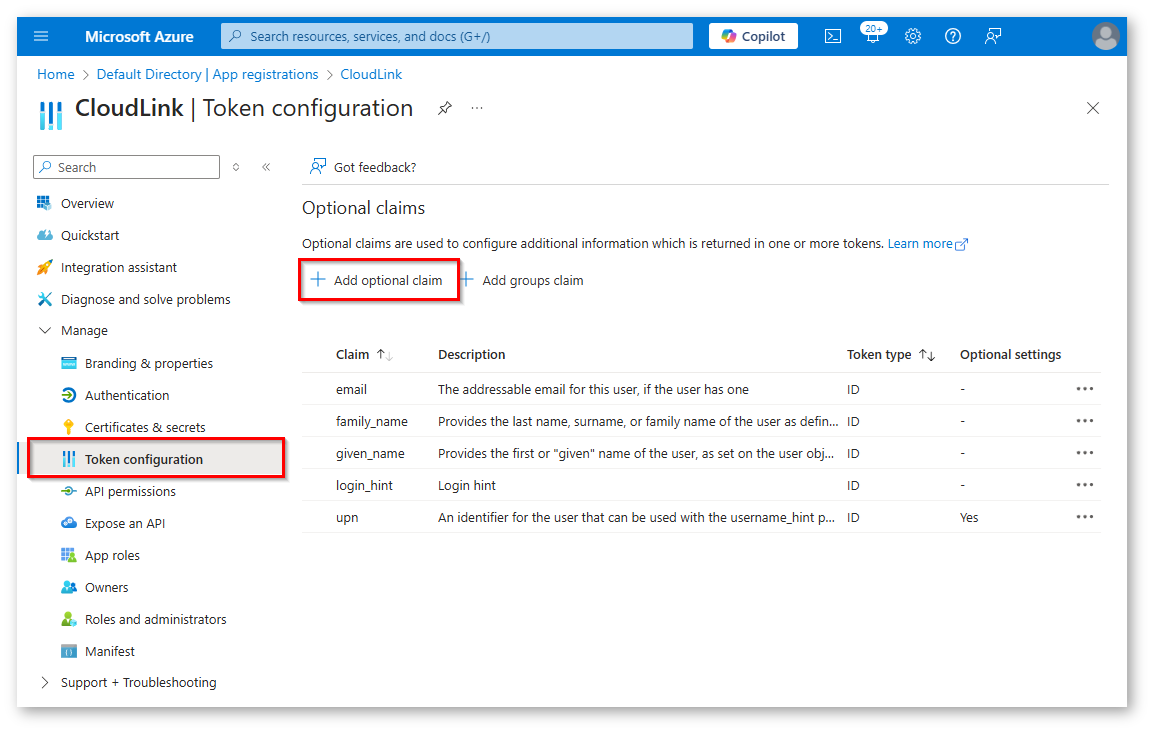Collapse the side menu using double chevron

pyautogui.click(x=266, y=167)
